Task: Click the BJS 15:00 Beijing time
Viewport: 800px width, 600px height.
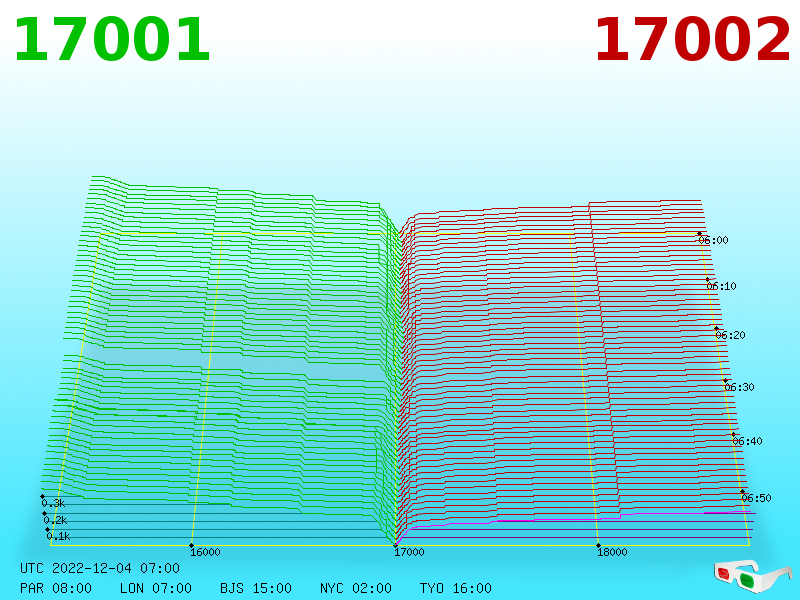Action: [256, 588]
